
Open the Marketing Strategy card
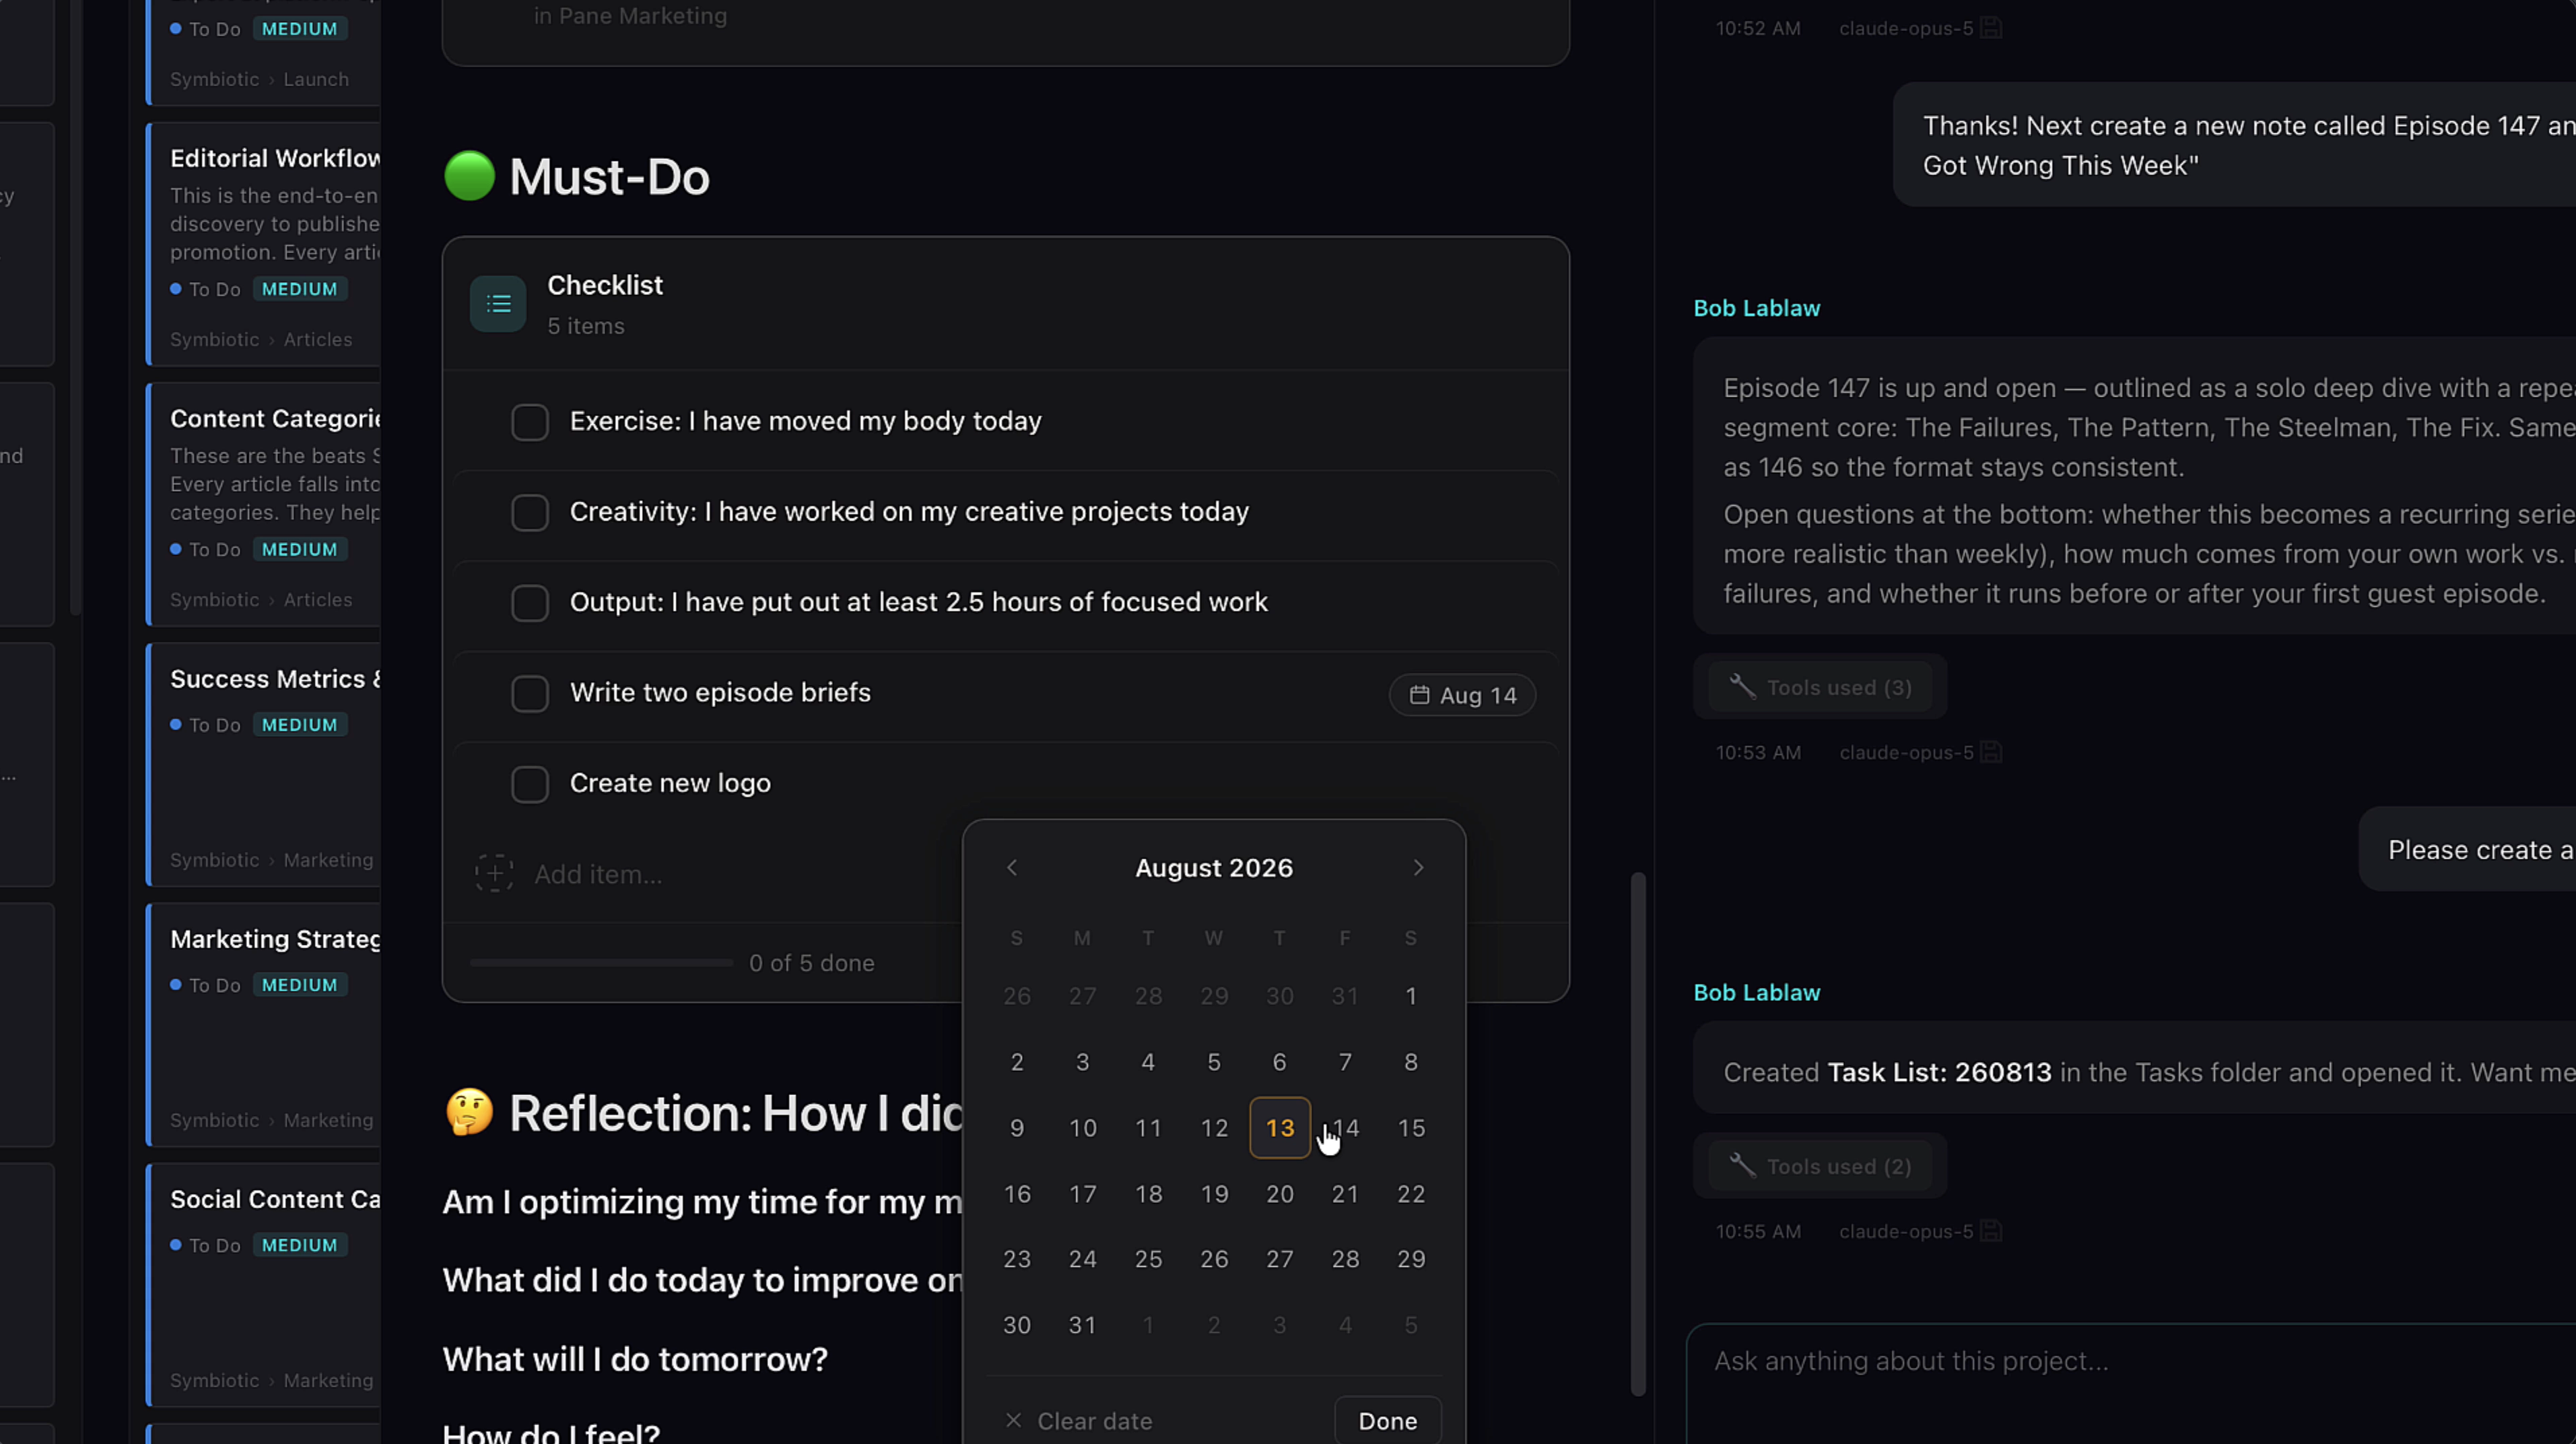pos(264,1025)
